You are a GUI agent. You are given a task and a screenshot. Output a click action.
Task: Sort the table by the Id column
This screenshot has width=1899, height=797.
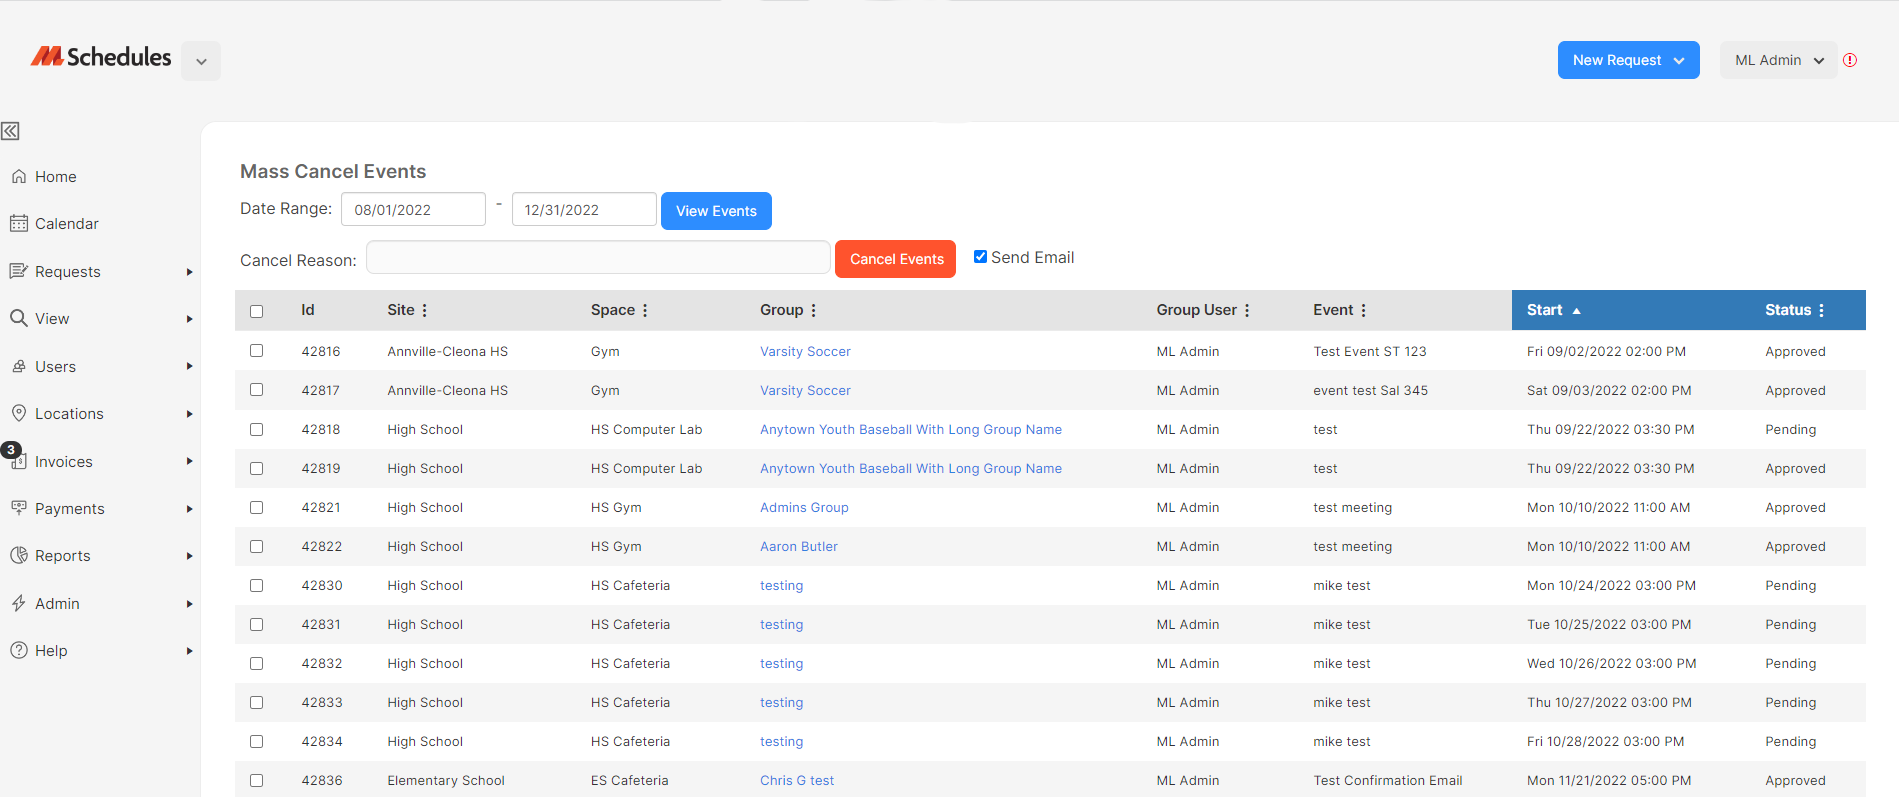pos(308,310)
